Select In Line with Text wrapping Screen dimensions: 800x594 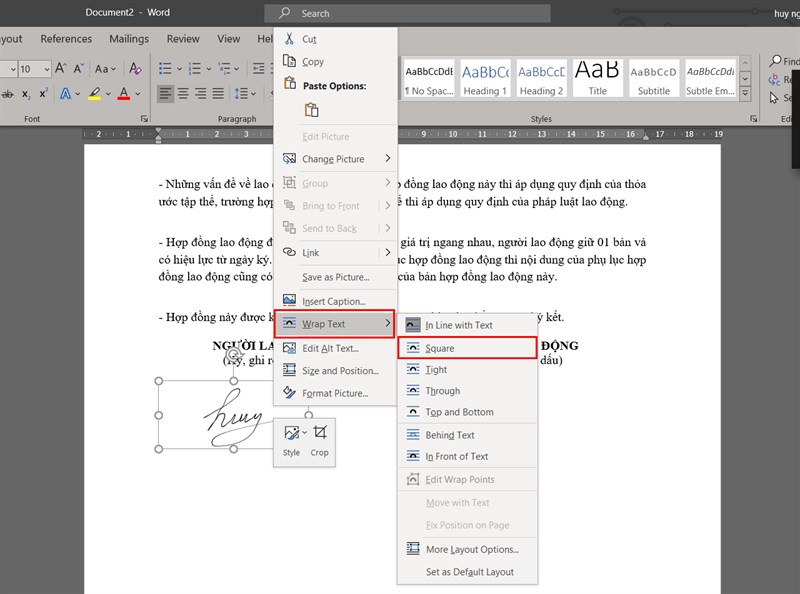coord(467,325)
